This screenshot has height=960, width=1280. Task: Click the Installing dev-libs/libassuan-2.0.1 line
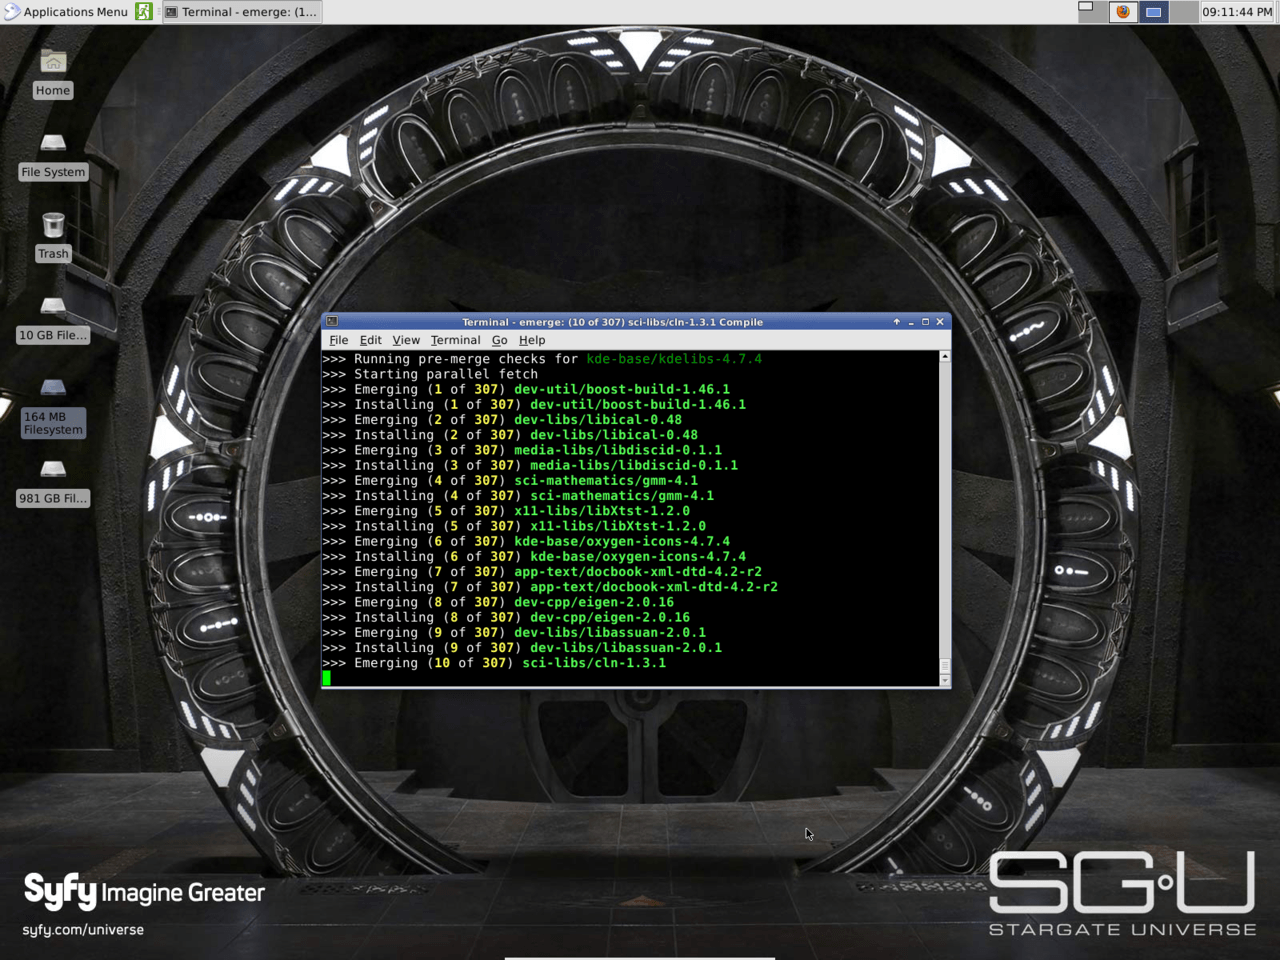[522, 648]
